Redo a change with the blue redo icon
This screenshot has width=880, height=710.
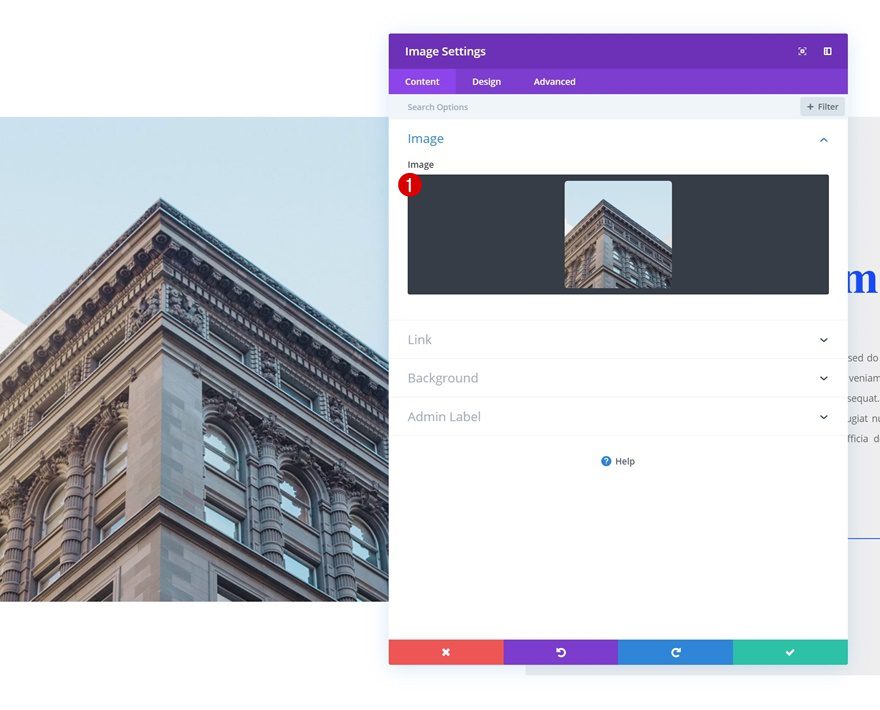[675, 651]
